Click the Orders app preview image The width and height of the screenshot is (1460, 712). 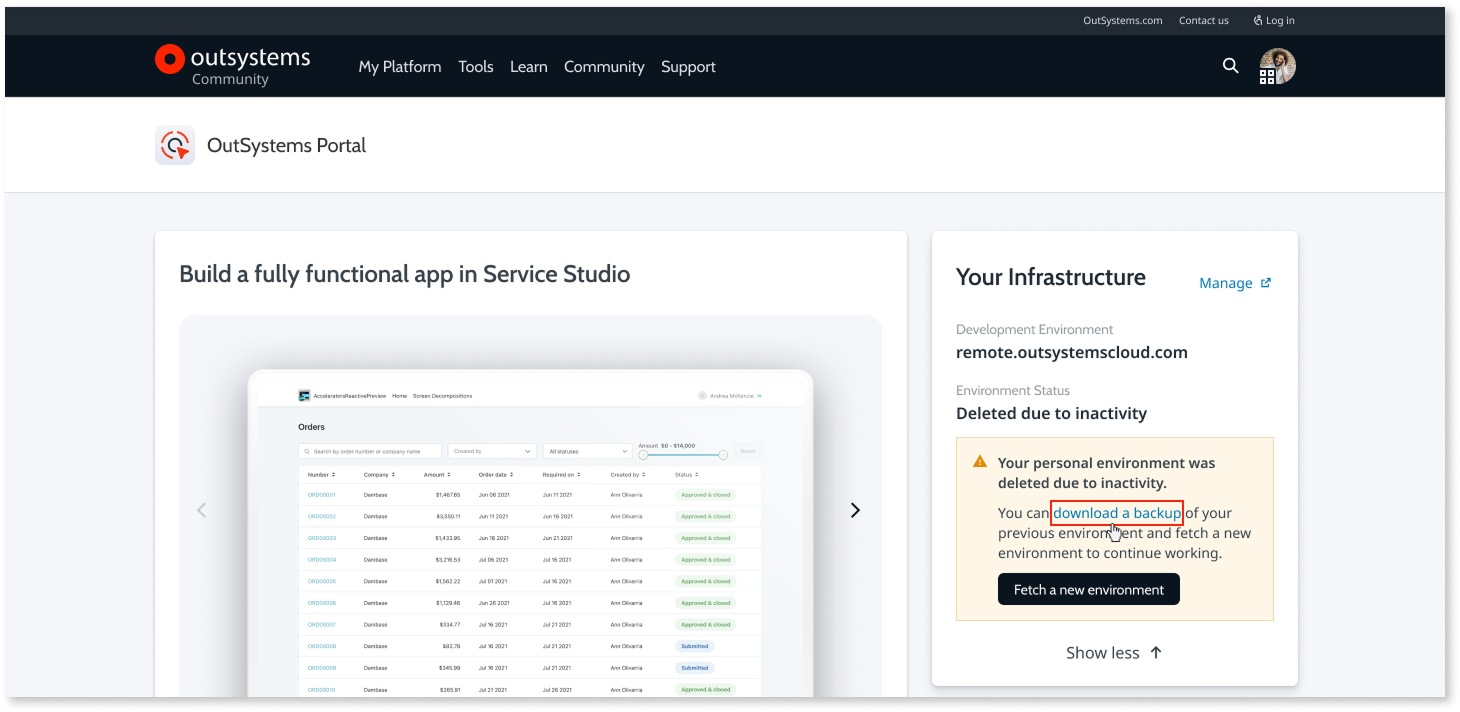click(x=530, y=535)
